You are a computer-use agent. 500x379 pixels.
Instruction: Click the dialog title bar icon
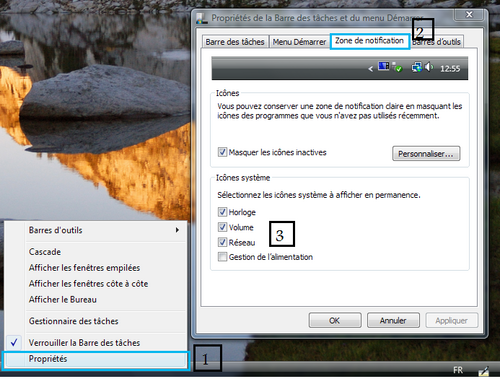[x=201, y=18]
